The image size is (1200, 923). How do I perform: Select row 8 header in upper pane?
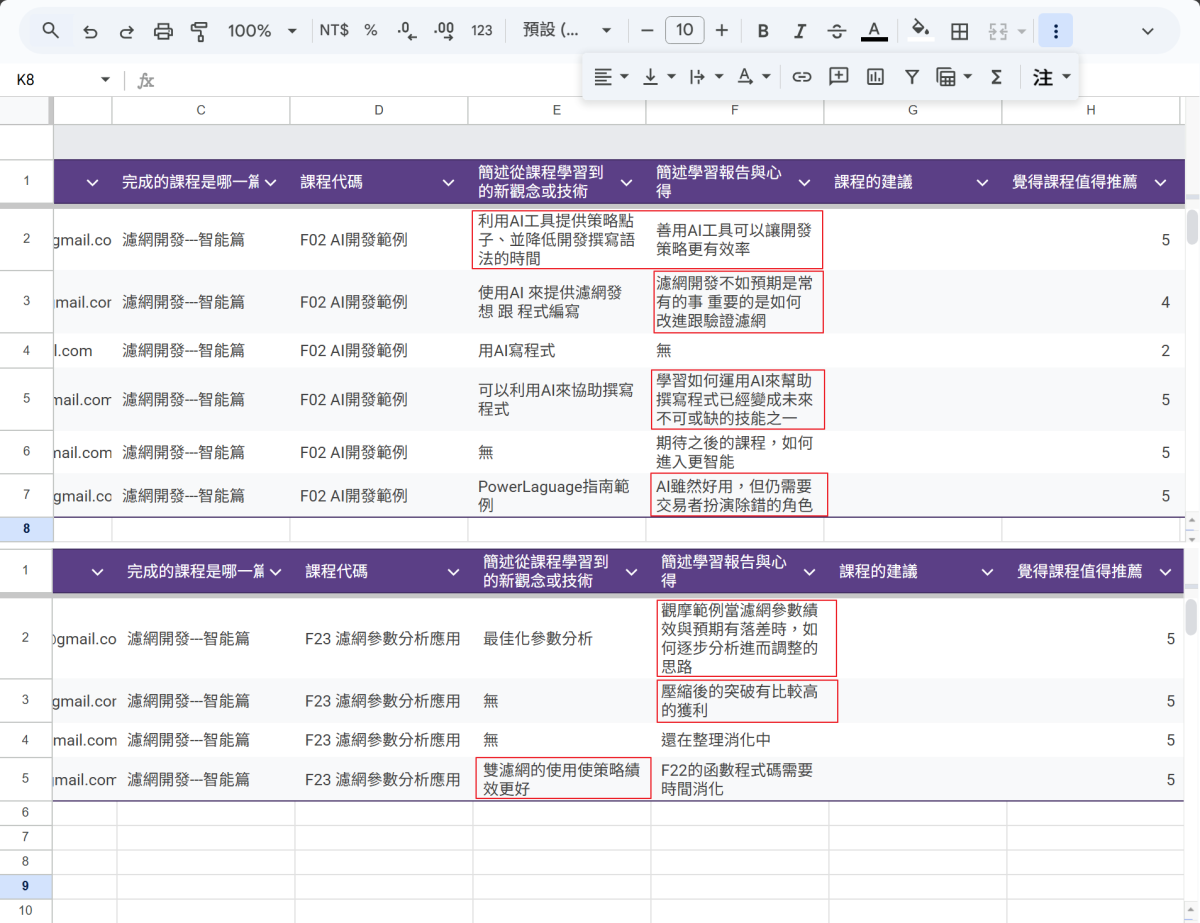pos(26,528)
